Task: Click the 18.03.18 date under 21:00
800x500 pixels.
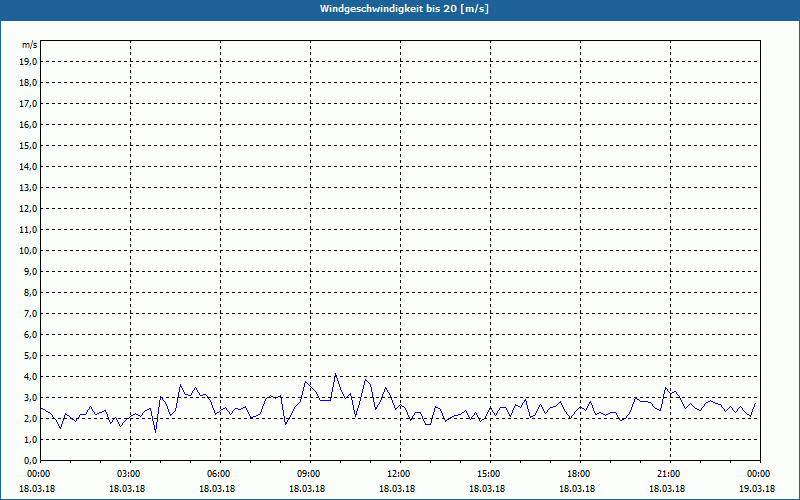Action: (x=667, y=489)
